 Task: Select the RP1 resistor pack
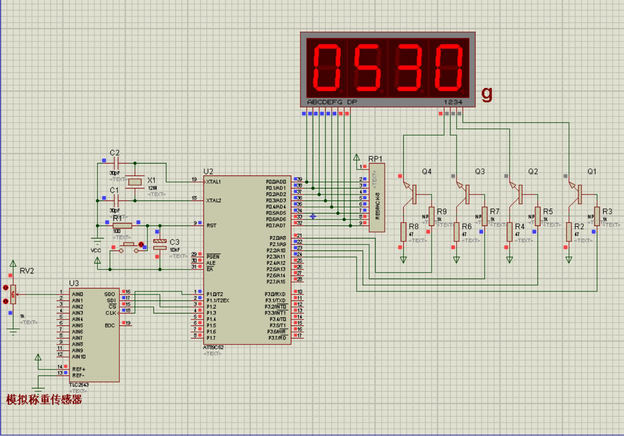376,198
